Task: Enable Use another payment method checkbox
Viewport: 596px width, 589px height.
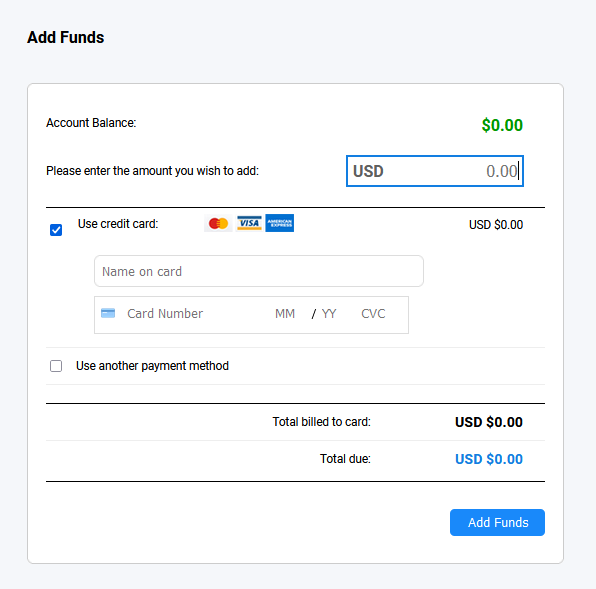Action: (x=56, y=366)
